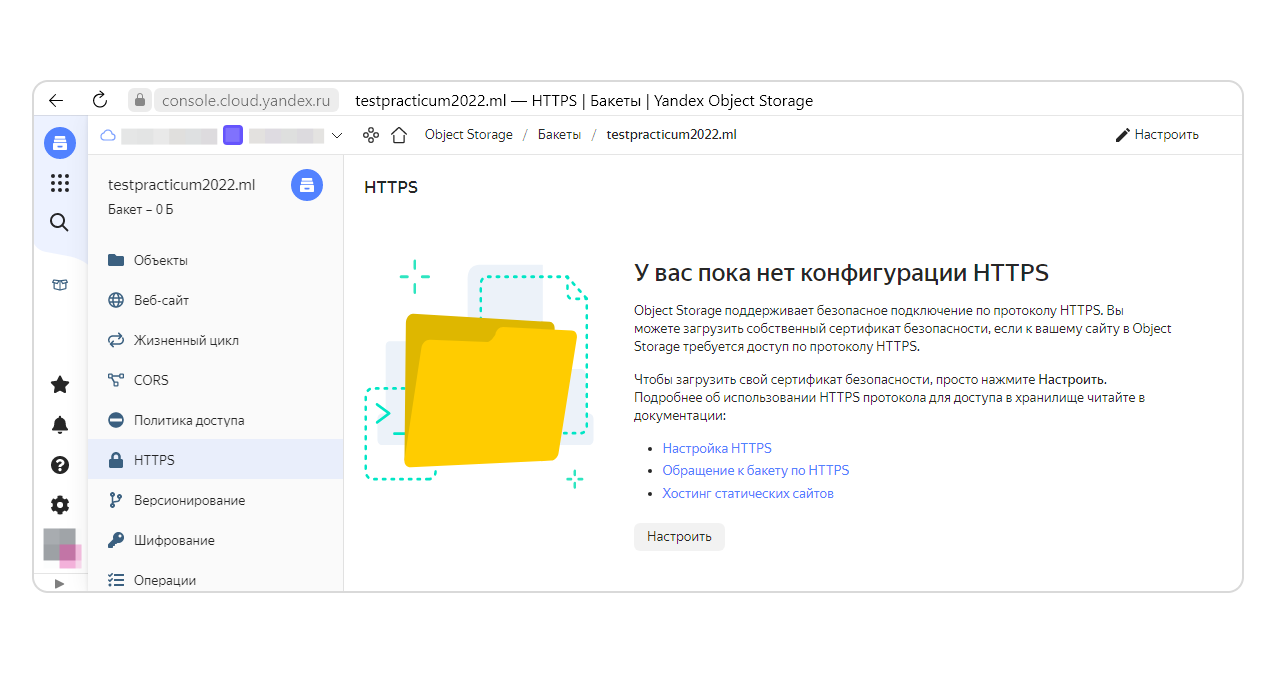This screenshot has width=1276, height=673.
Task: Click the purple folder square icon
Action: 233,135
